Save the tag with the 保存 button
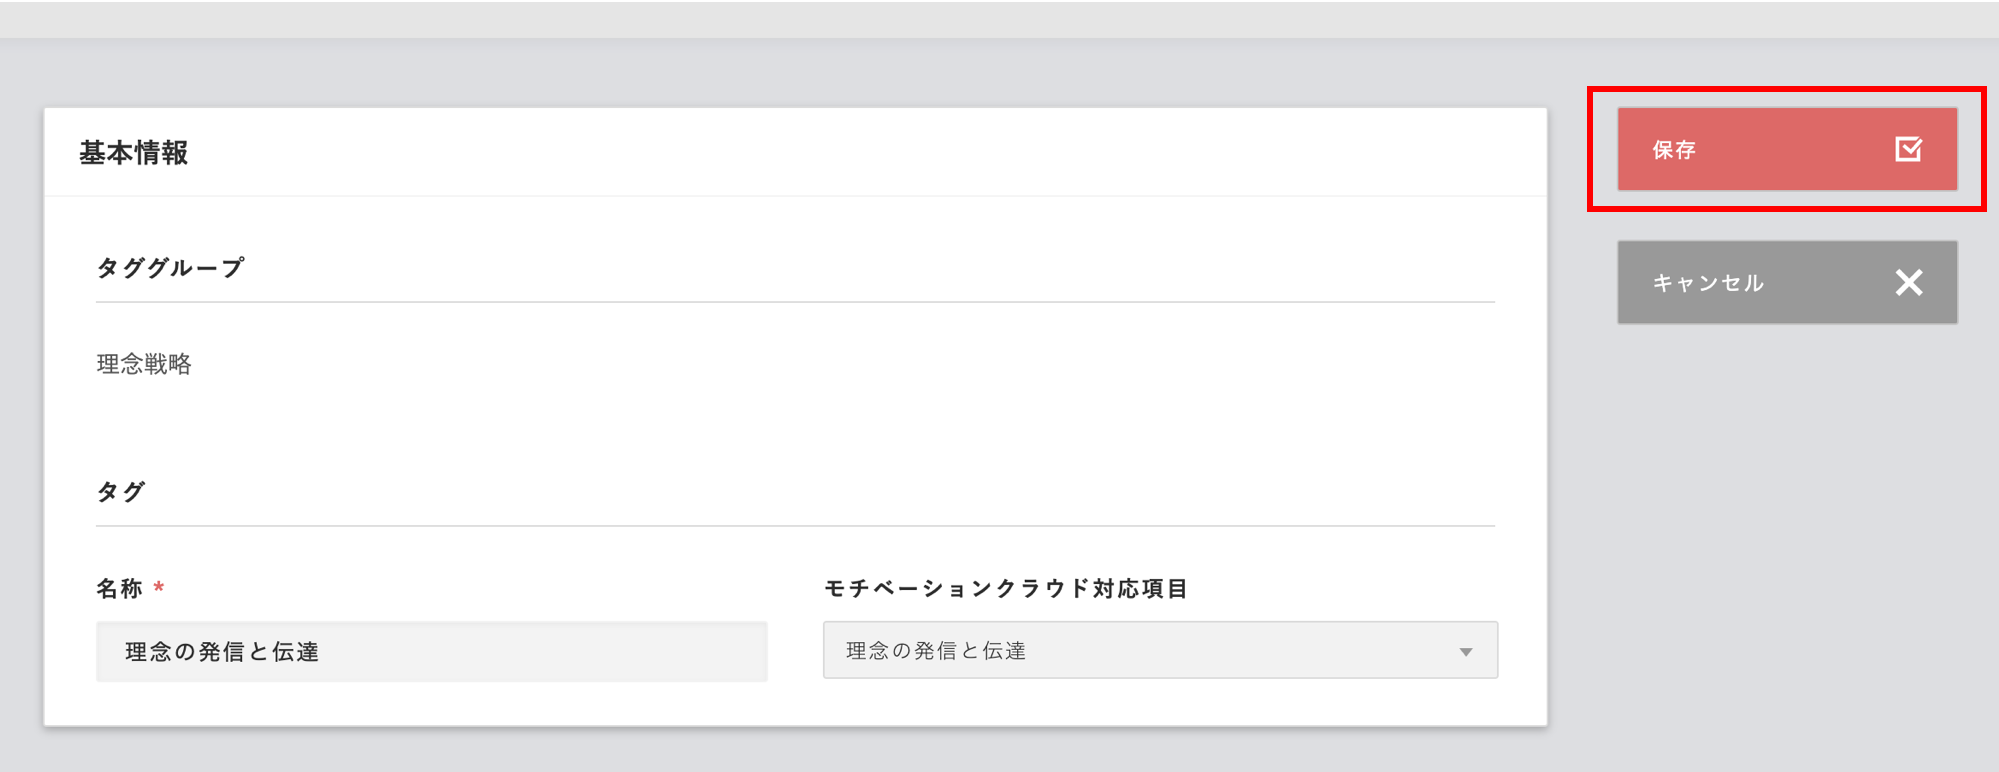This screenshot has height=772, width=1999. click(1786, 149)
